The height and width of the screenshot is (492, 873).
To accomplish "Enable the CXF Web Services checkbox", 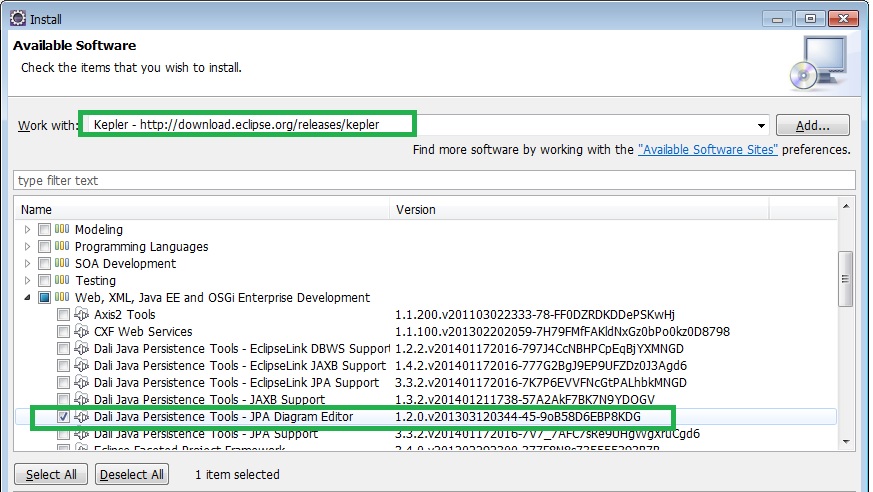I will (64, 332).
